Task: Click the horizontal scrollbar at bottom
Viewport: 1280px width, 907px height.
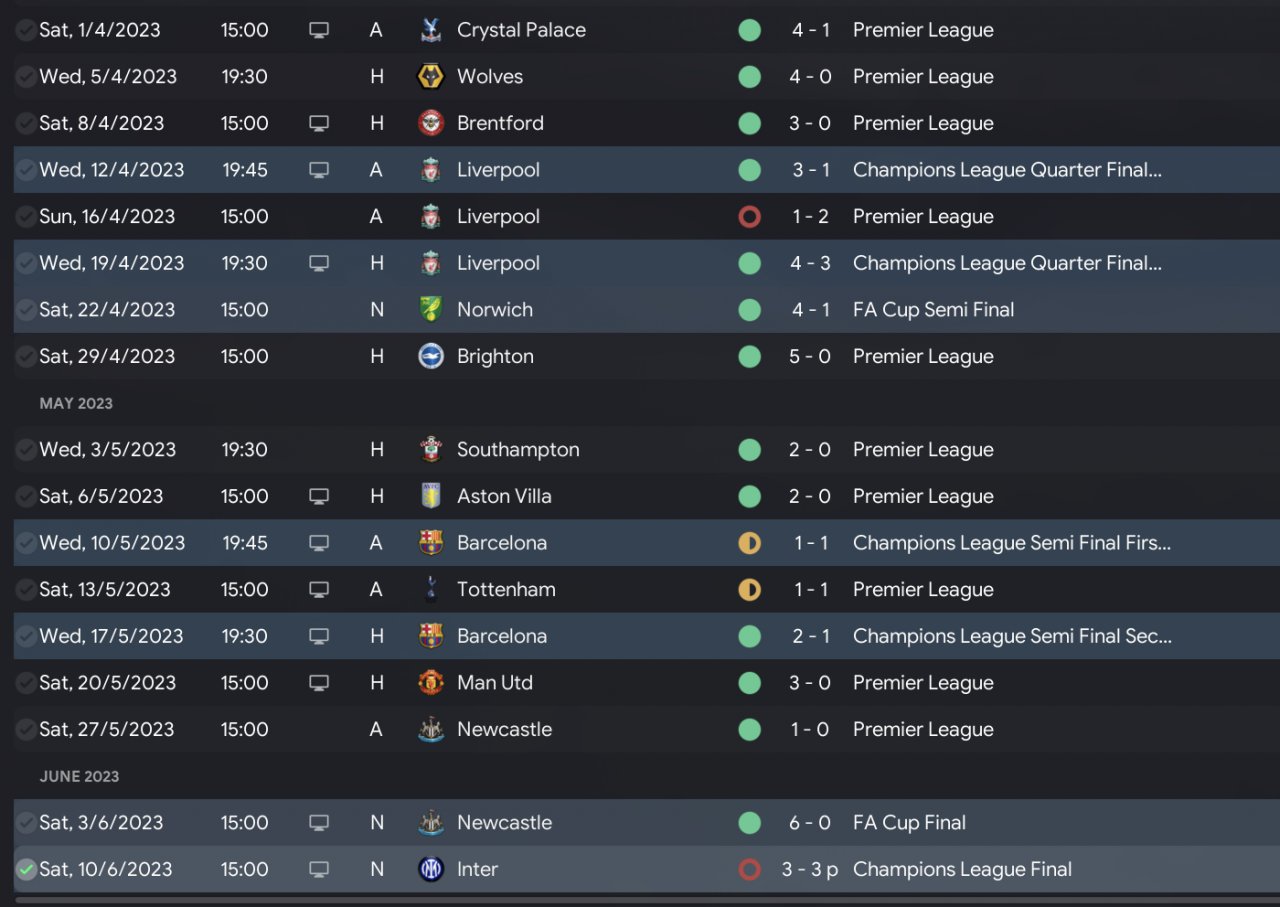Action: 640,901
